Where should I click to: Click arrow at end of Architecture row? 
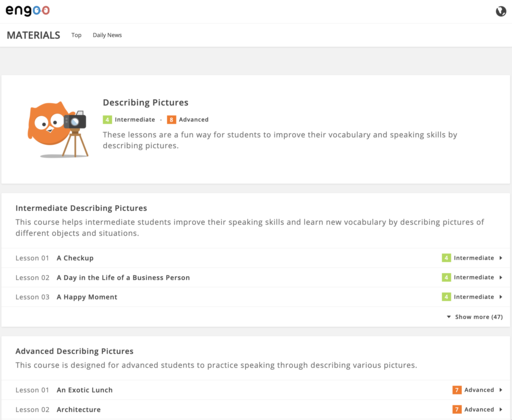coord(501,409)
